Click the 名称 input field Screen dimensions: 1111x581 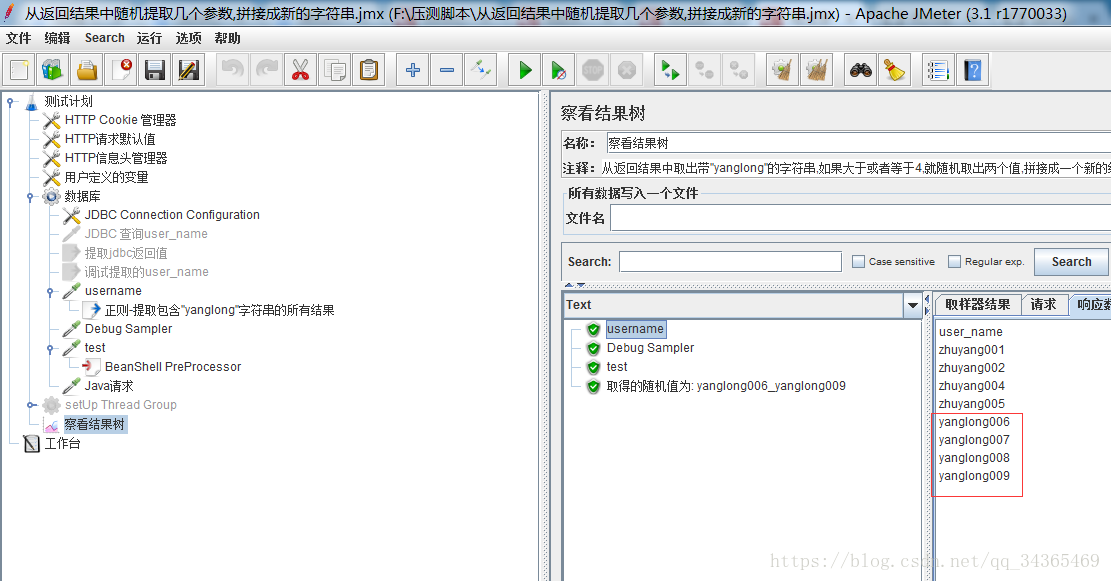858,143
